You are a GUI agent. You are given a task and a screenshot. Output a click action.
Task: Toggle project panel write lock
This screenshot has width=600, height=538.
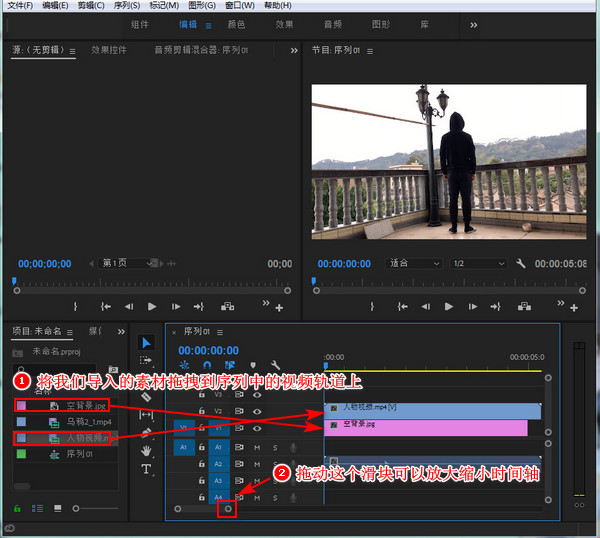click(x=17, y=508)
